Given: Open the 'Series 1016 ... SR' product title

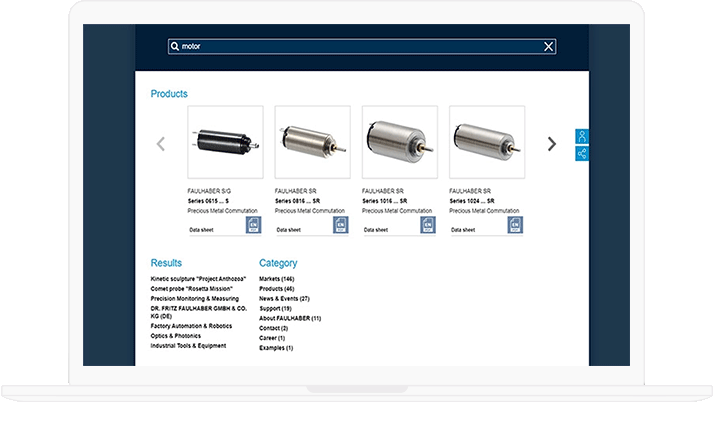Looking at the screenshot, I should (385, 201).
